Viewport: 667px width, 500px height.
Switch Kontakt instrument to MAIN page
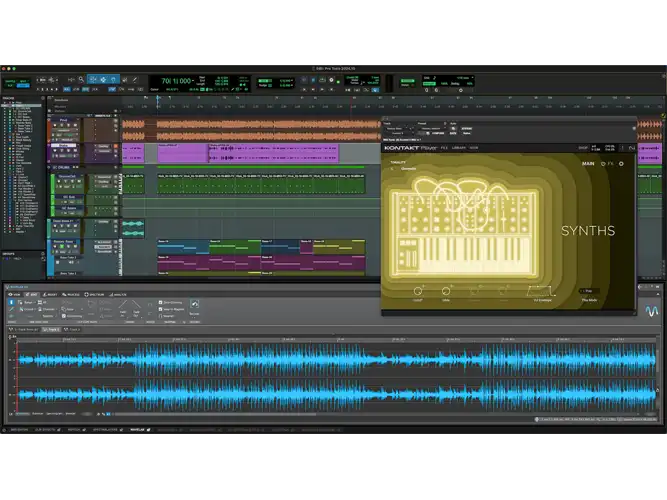click(588, 164)
